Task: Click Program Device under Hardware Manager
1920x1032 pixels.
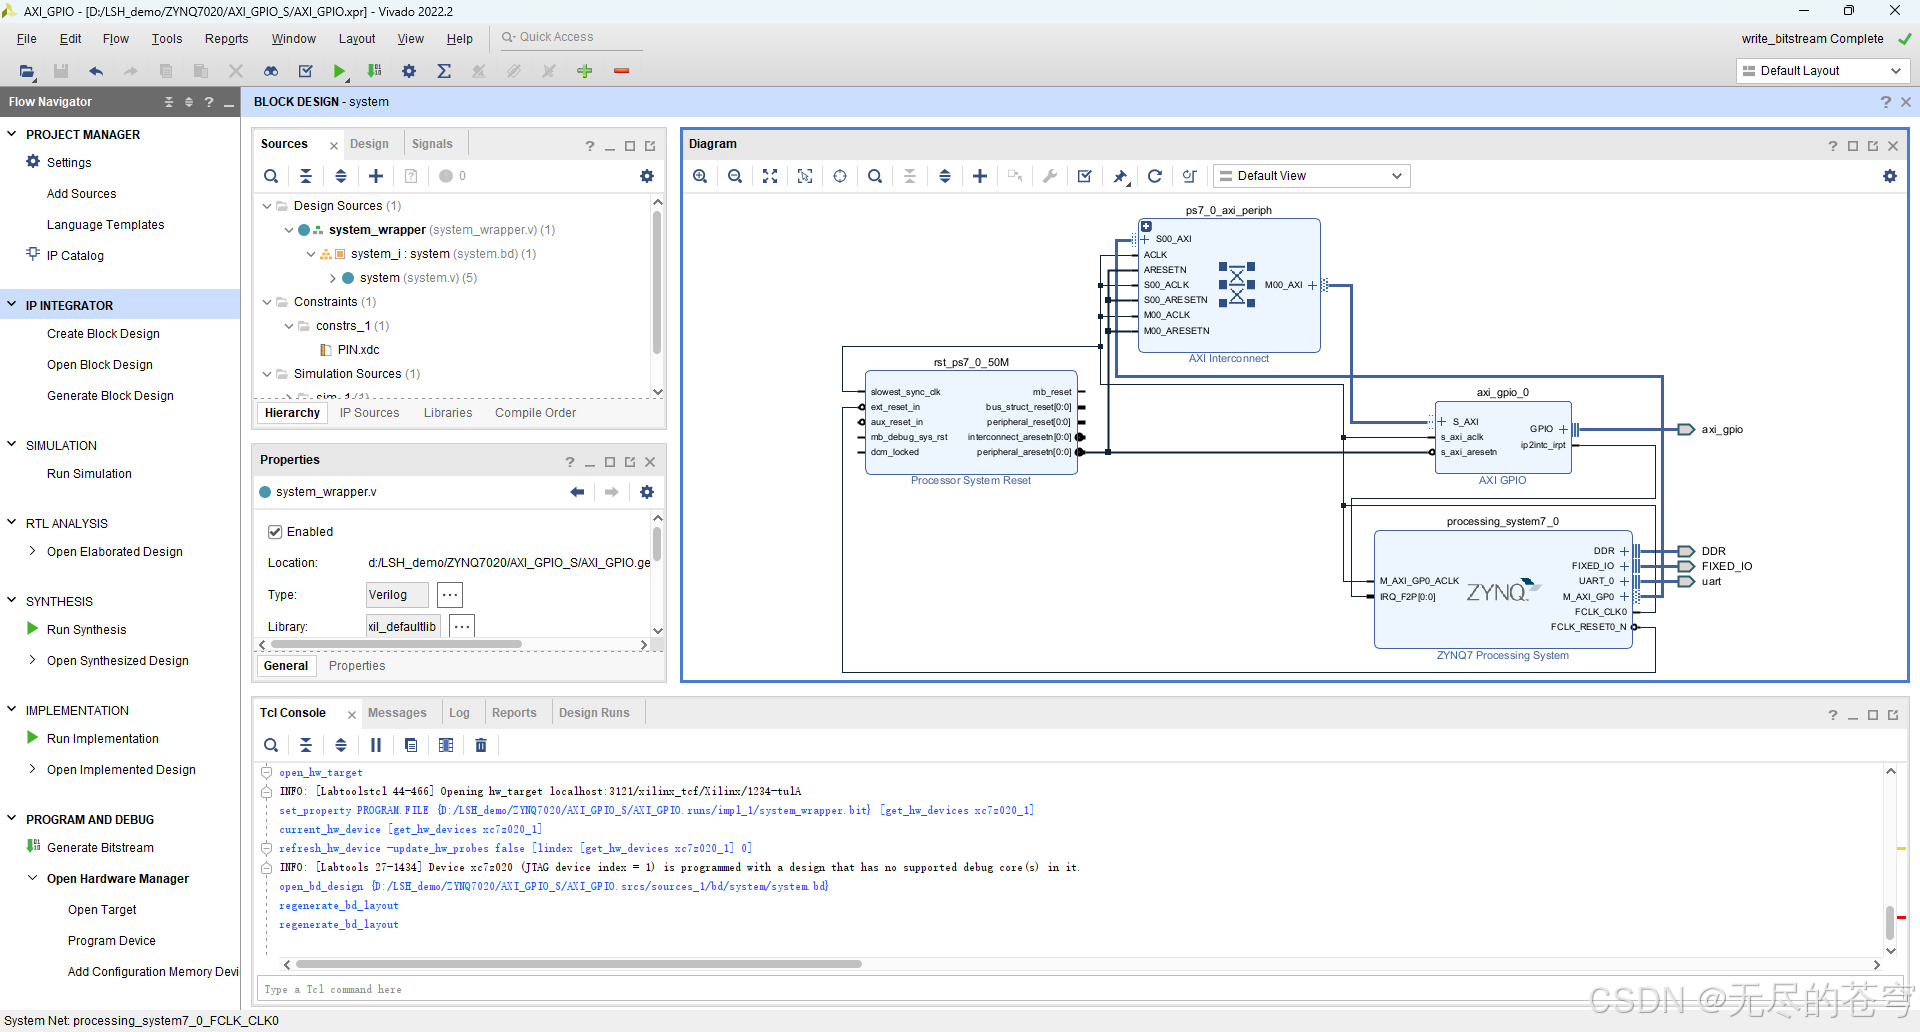Action: pyautogui.click(x=112, y=941)
